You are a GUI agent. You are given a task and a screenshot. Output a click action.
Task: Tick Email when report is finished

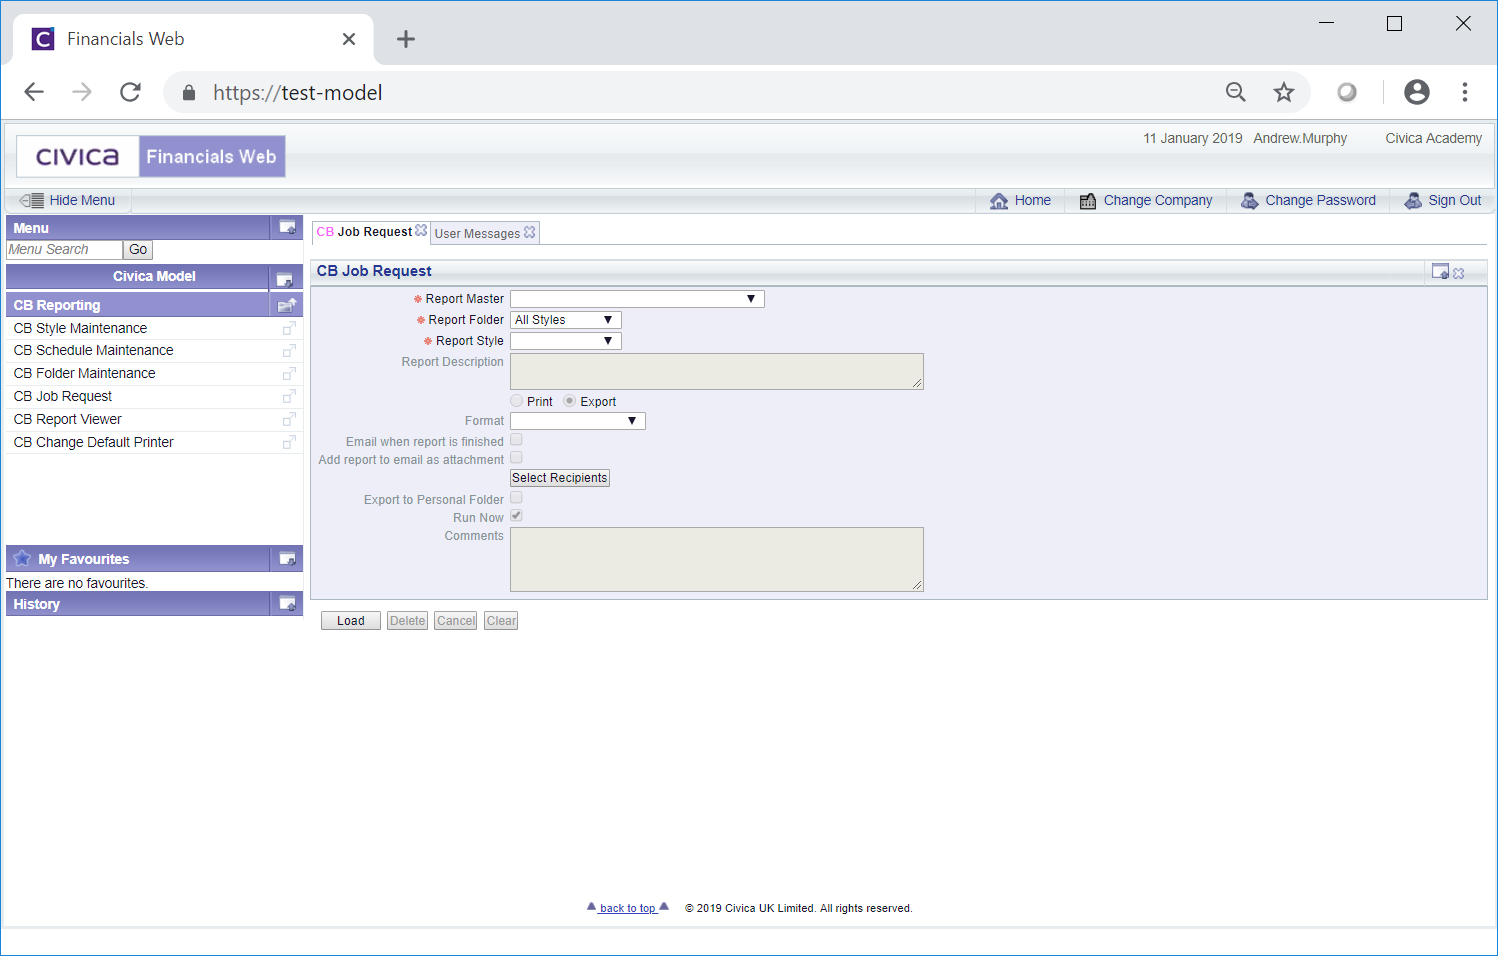[517, 440]
